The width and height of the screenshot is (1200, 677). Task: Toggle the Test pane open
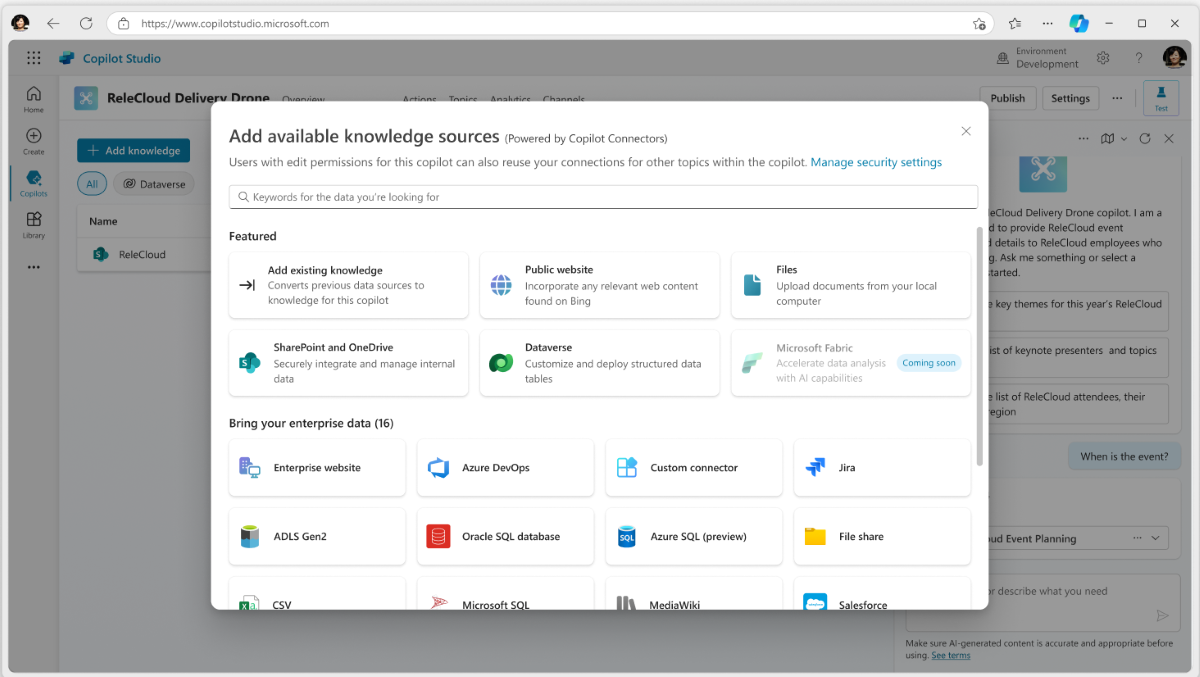point(1160,97)
